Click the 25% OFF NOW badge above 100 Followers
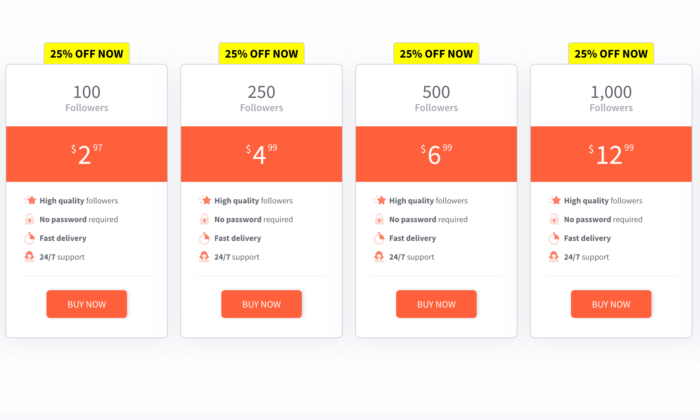Screen dimensions: 700x420 87,54
